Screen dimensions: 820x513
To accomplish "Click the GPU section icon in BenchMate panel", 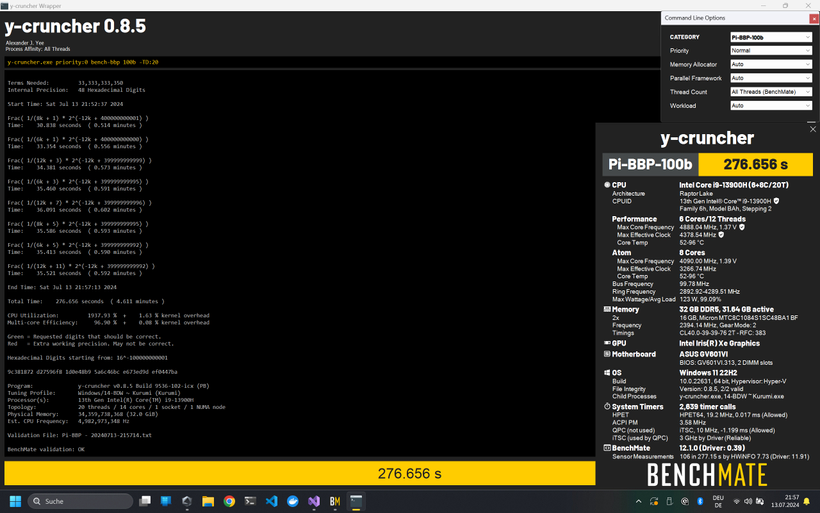I will click(607, 343).
